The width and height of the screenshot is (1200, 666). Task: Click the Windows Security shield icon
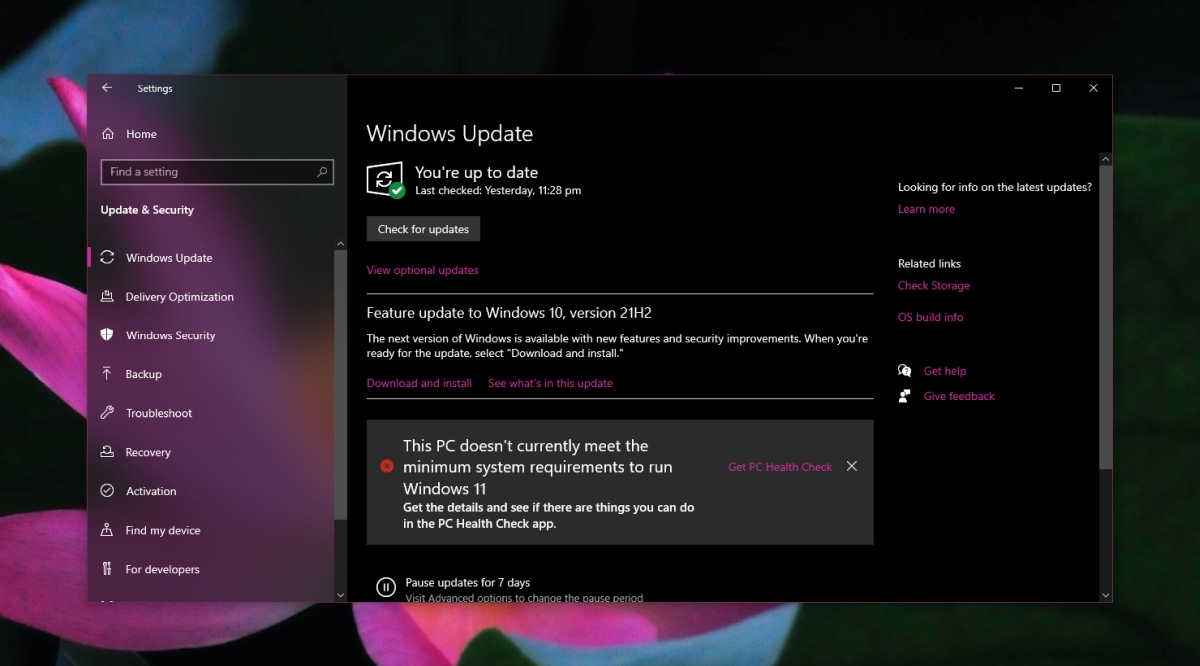point(107,335)
